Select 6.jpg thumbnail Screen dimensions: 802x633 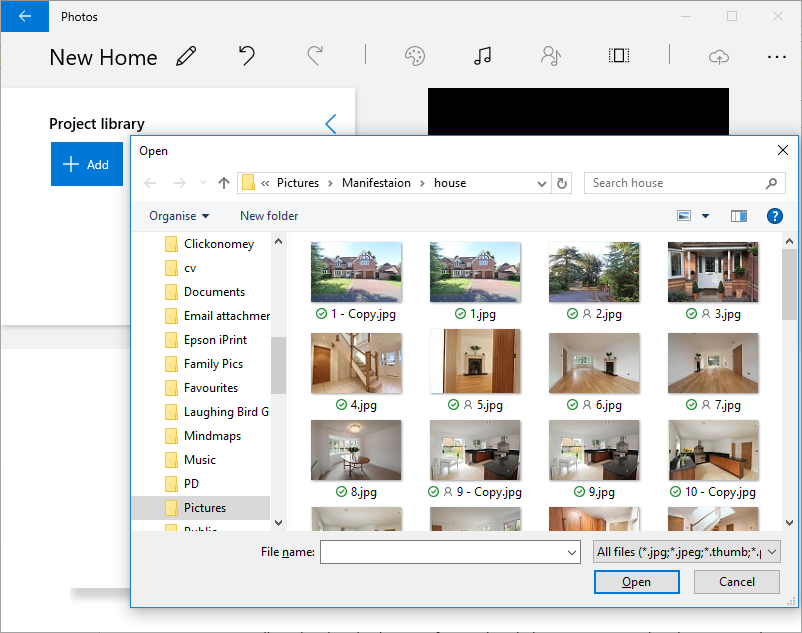click(594, 363)
